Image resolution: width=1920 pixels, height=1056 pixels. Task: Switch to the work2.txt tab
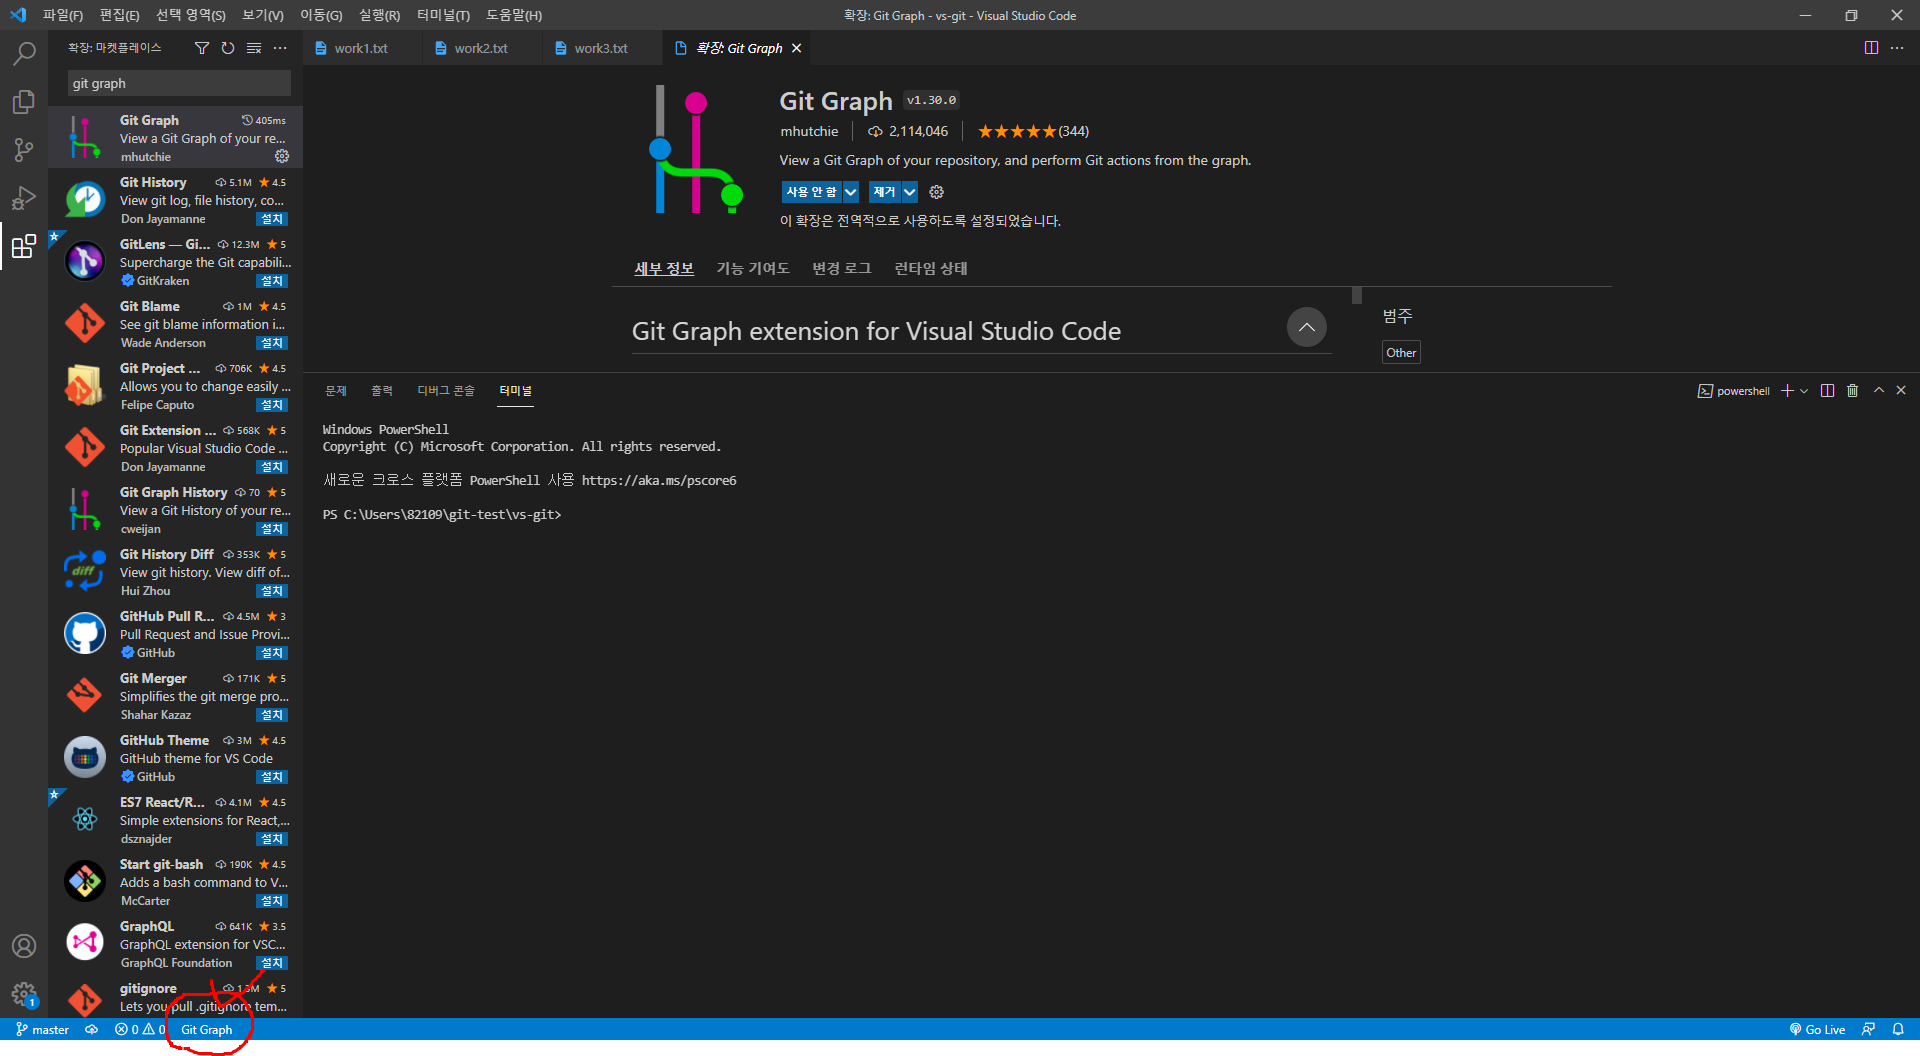pyautogui.click(x=481, y=48)
